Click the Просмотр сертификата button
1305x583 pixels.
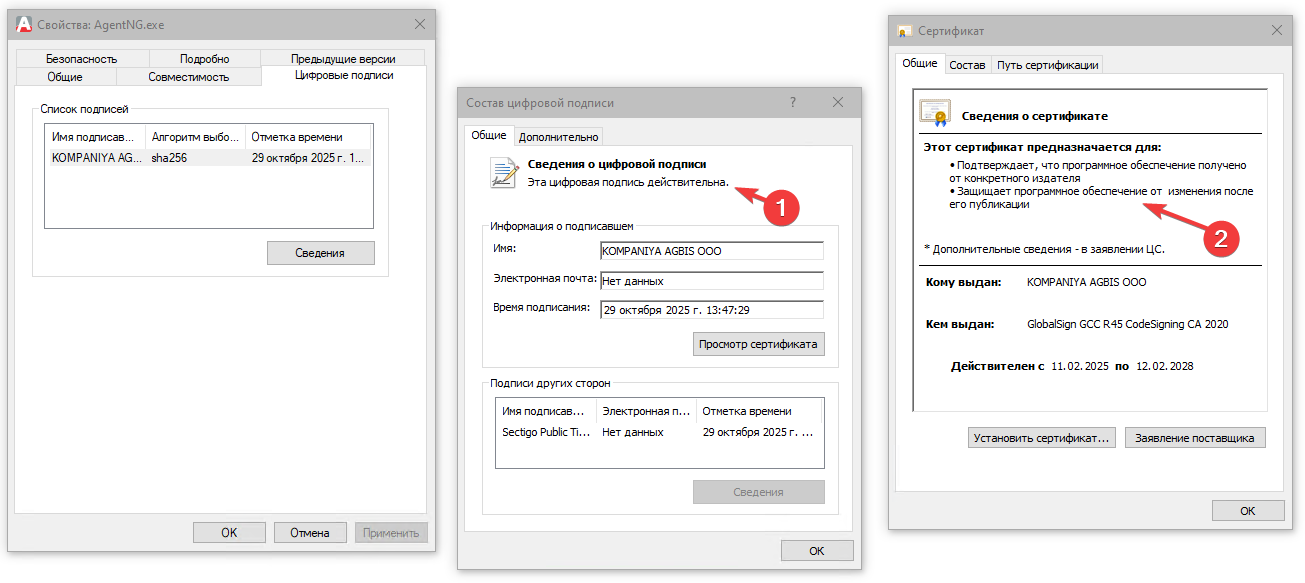758,343
